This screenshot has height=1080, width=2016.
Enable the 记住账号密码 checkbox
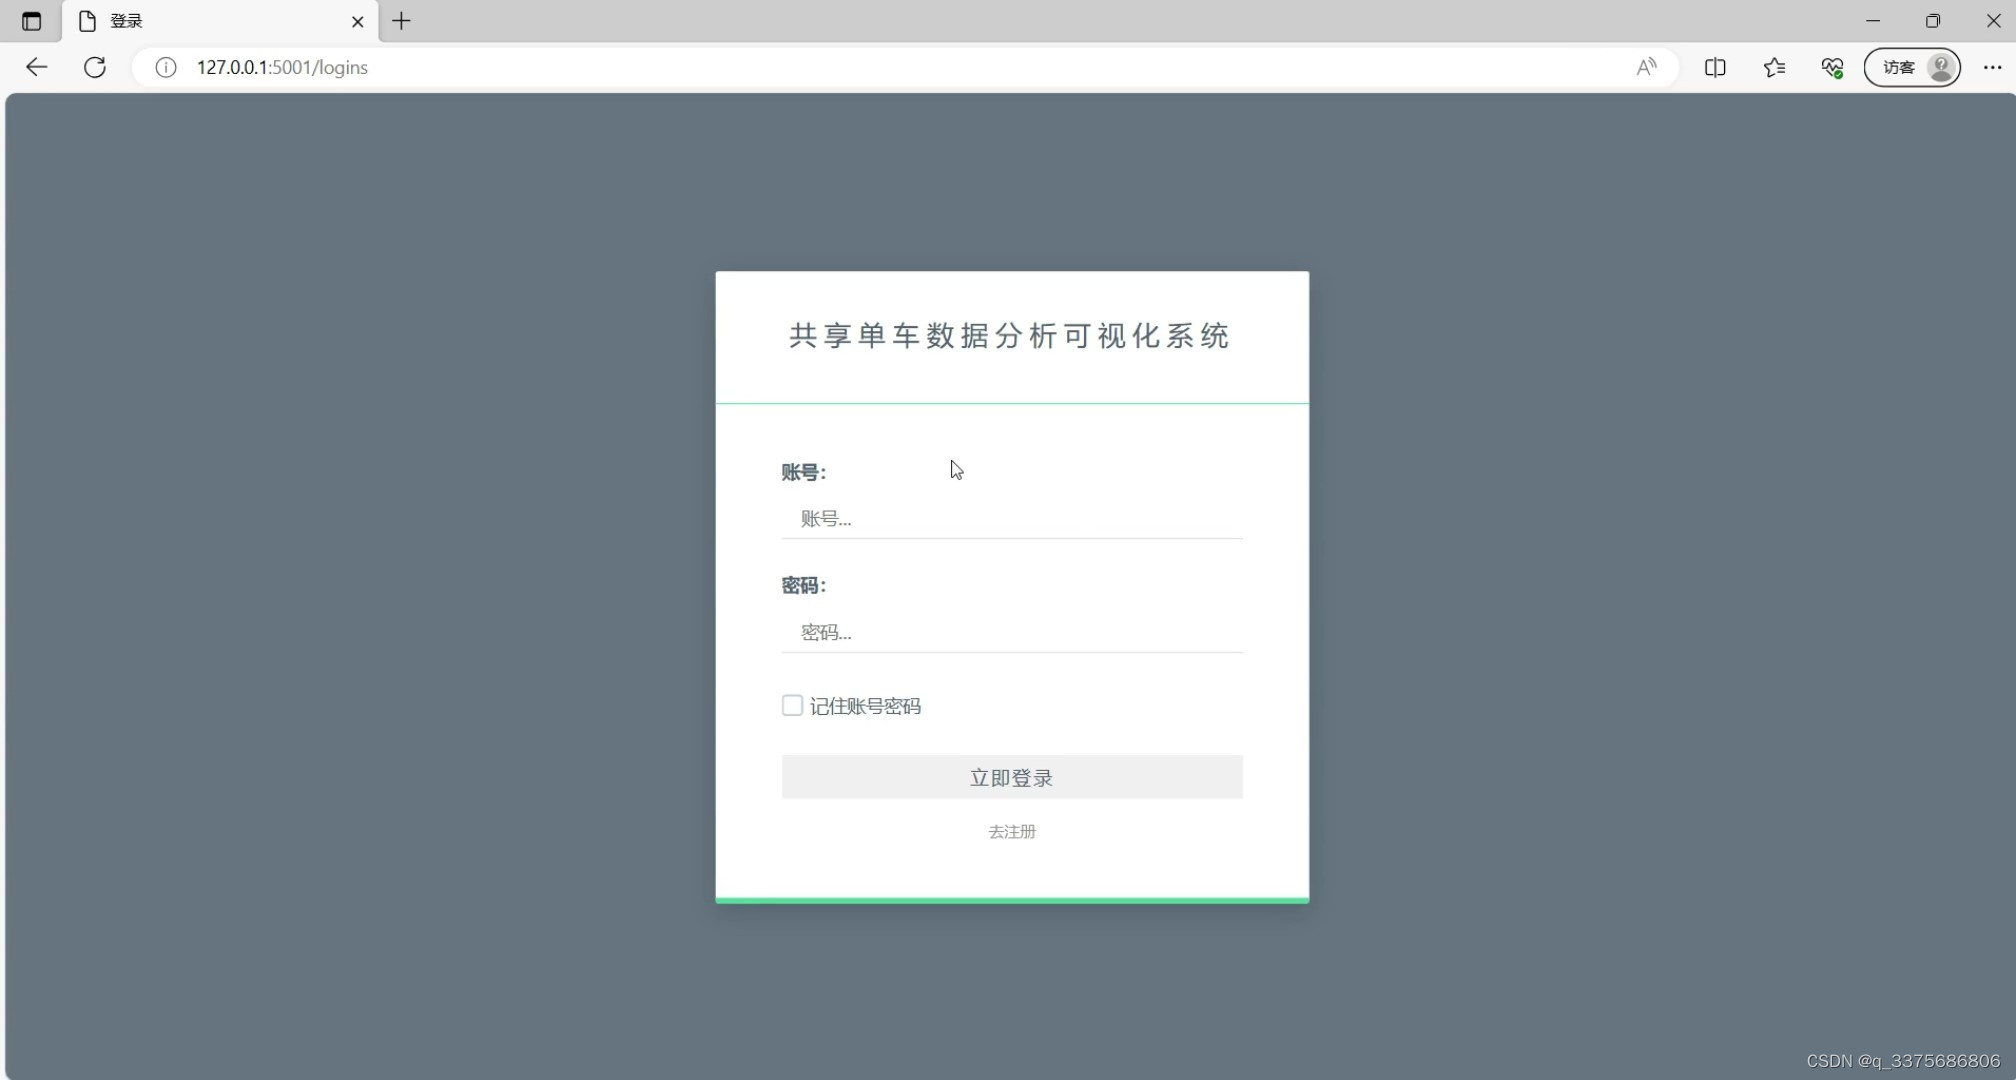click(x=791, y=705)
